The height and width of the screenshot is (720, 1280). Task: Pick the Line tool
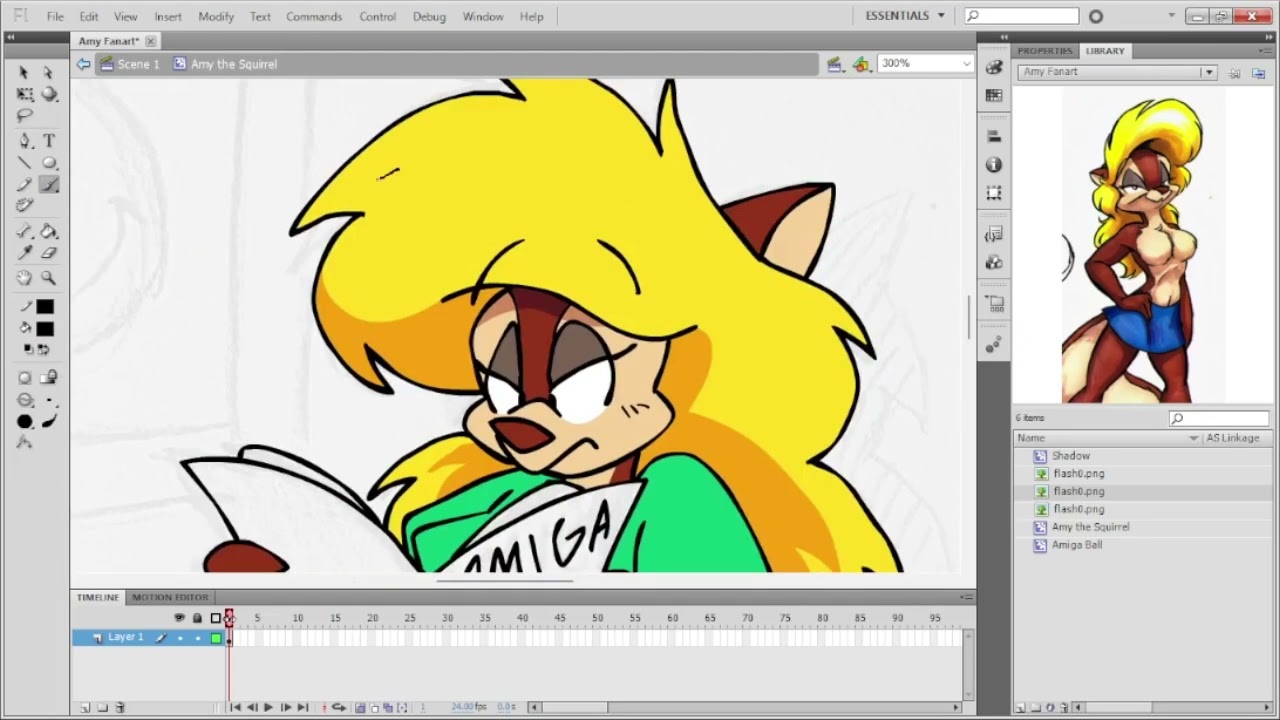click(24, 163)
